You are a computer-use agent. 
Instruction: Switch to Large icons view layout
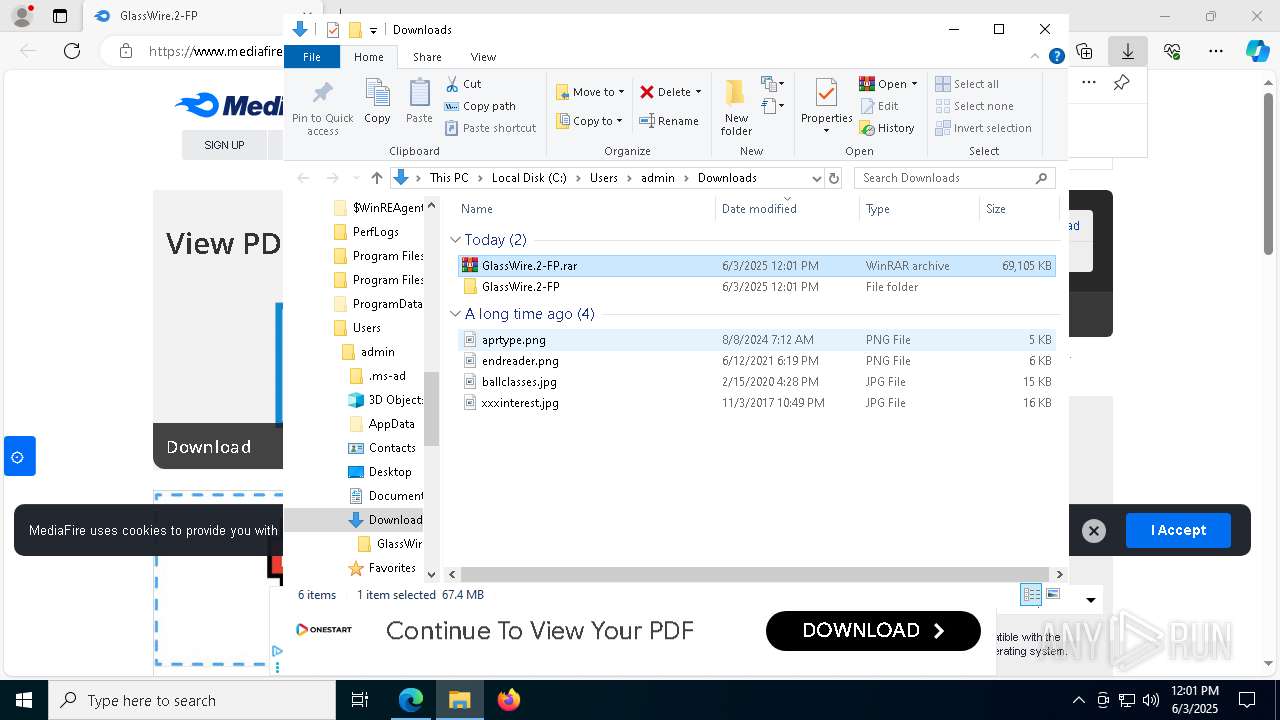(x=1052, y=595)
